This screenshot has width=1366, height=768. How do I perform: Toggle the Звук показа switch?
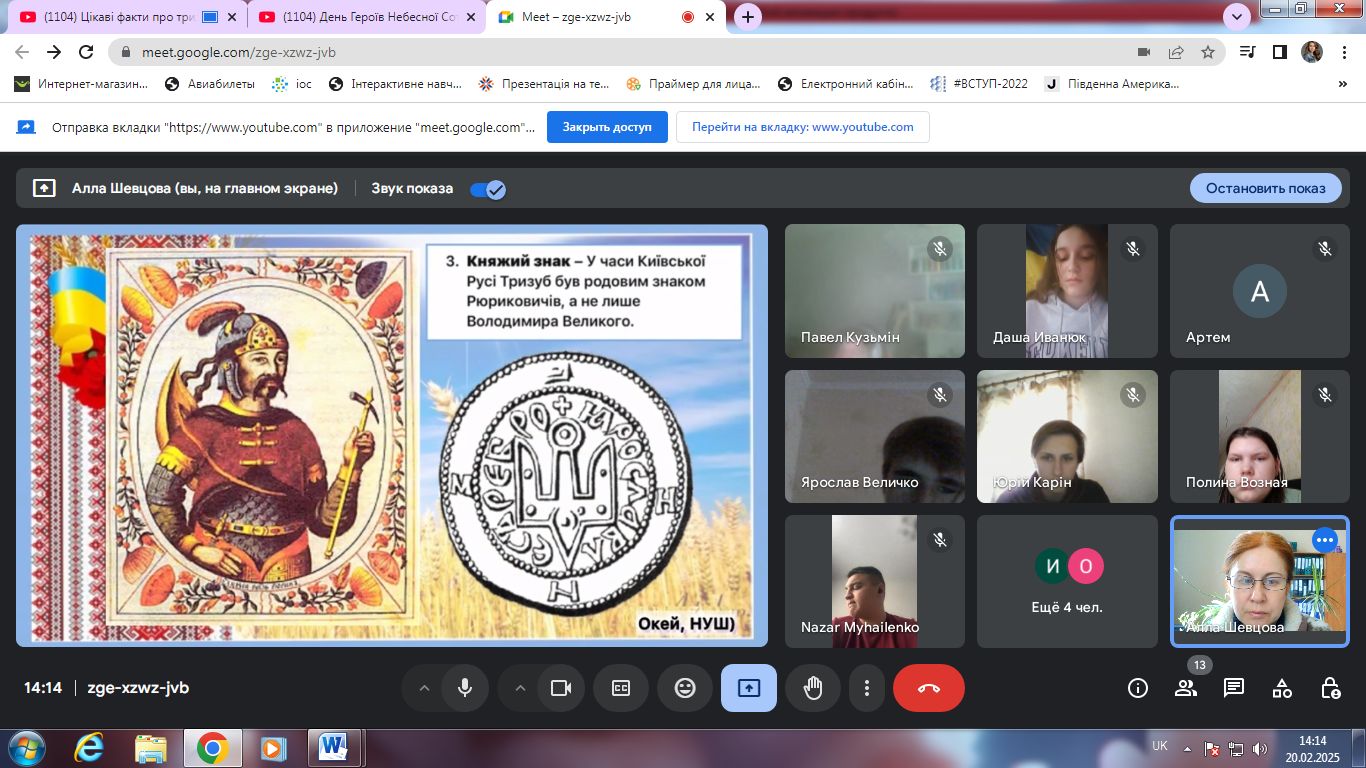coord(488,189)
